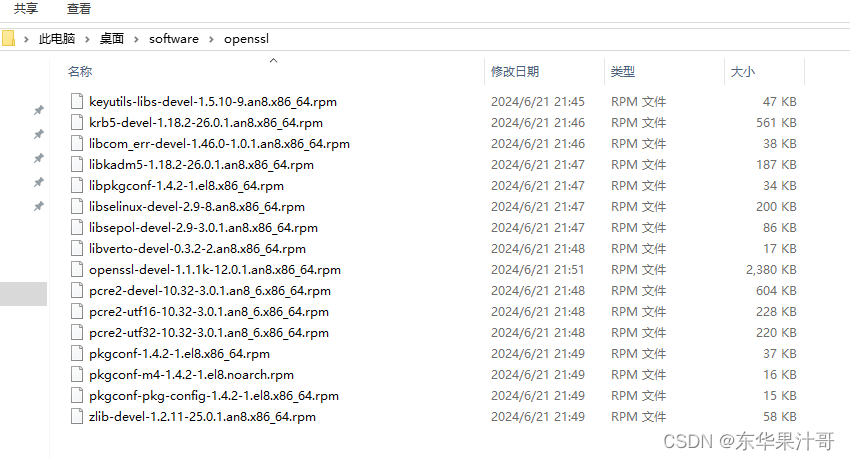Click the file icon beside openssl-devel rpm
The image size is (850, 460).
click(x=77, y=270)
